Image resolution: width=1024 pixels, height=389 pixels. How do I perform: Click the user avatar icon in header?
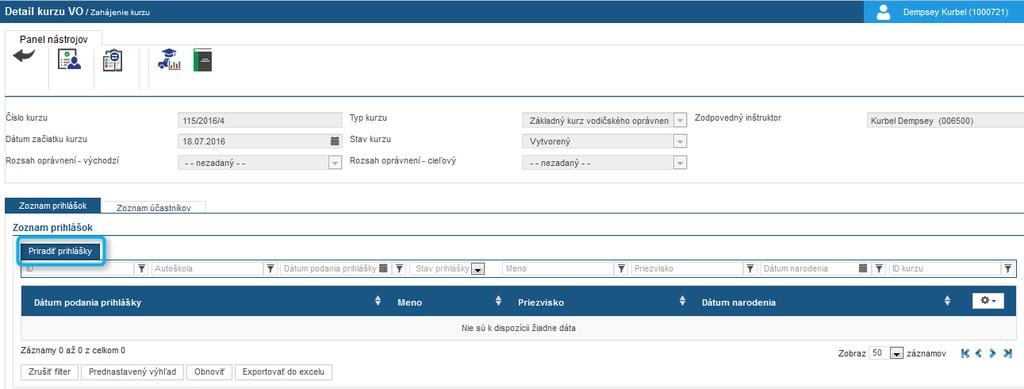coord(884,12)
